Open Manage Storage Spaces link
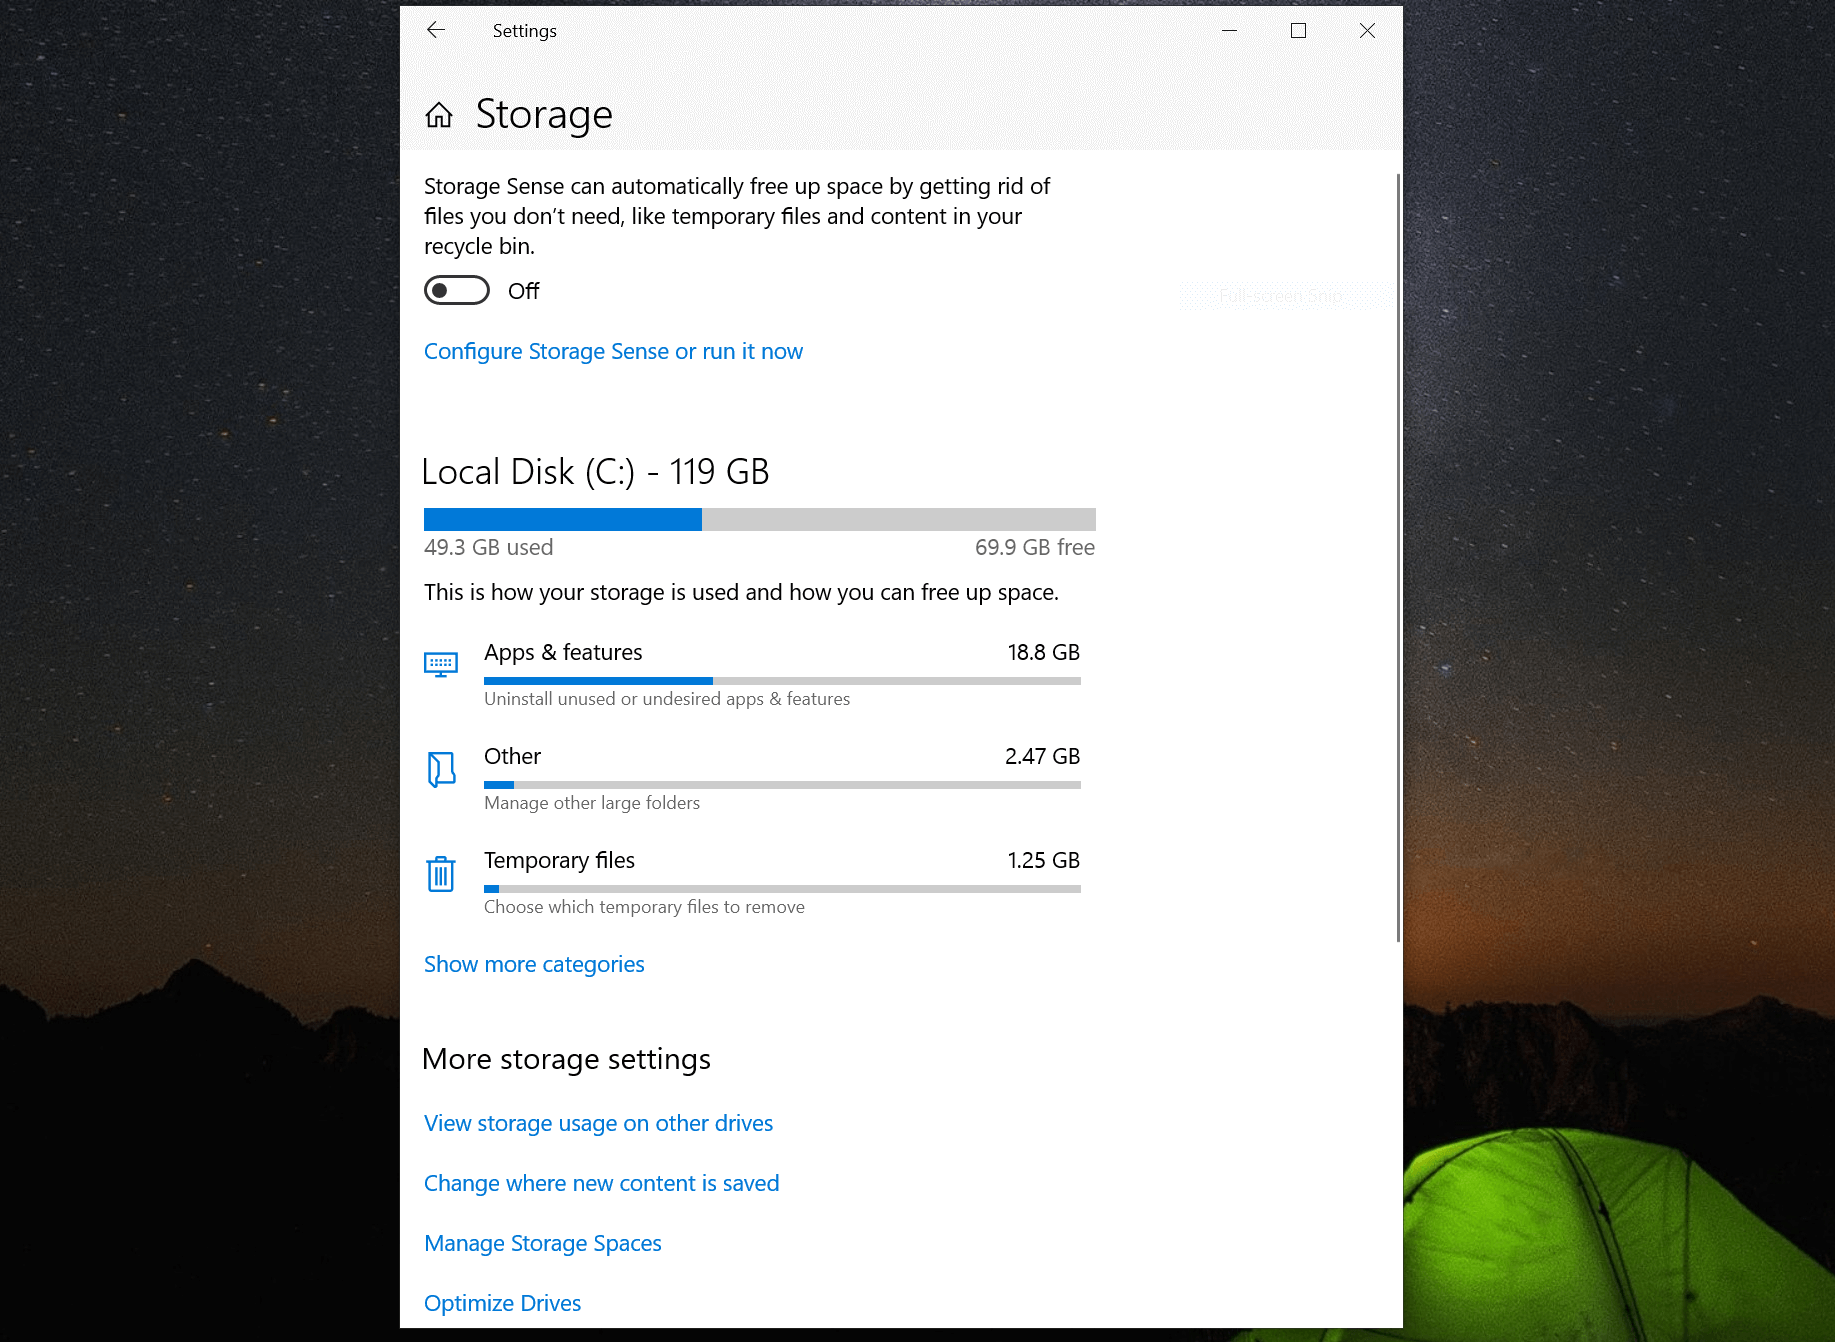This screenshot has width=1835, height=1342. [543, 1243]
